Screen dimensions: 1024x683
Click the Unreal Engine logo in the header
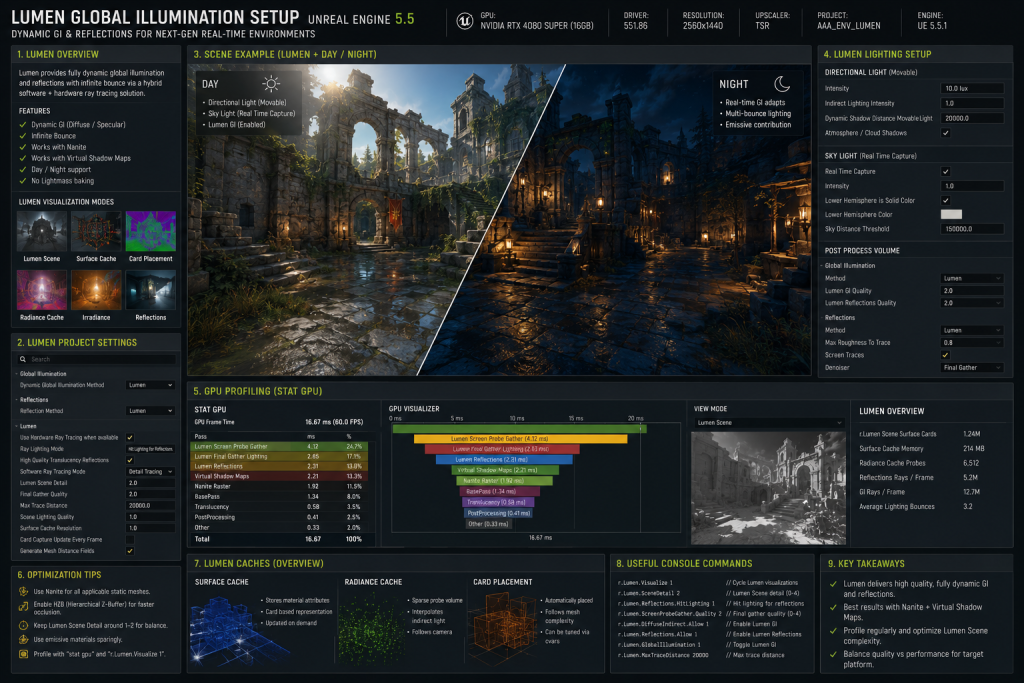click(464, 21)
